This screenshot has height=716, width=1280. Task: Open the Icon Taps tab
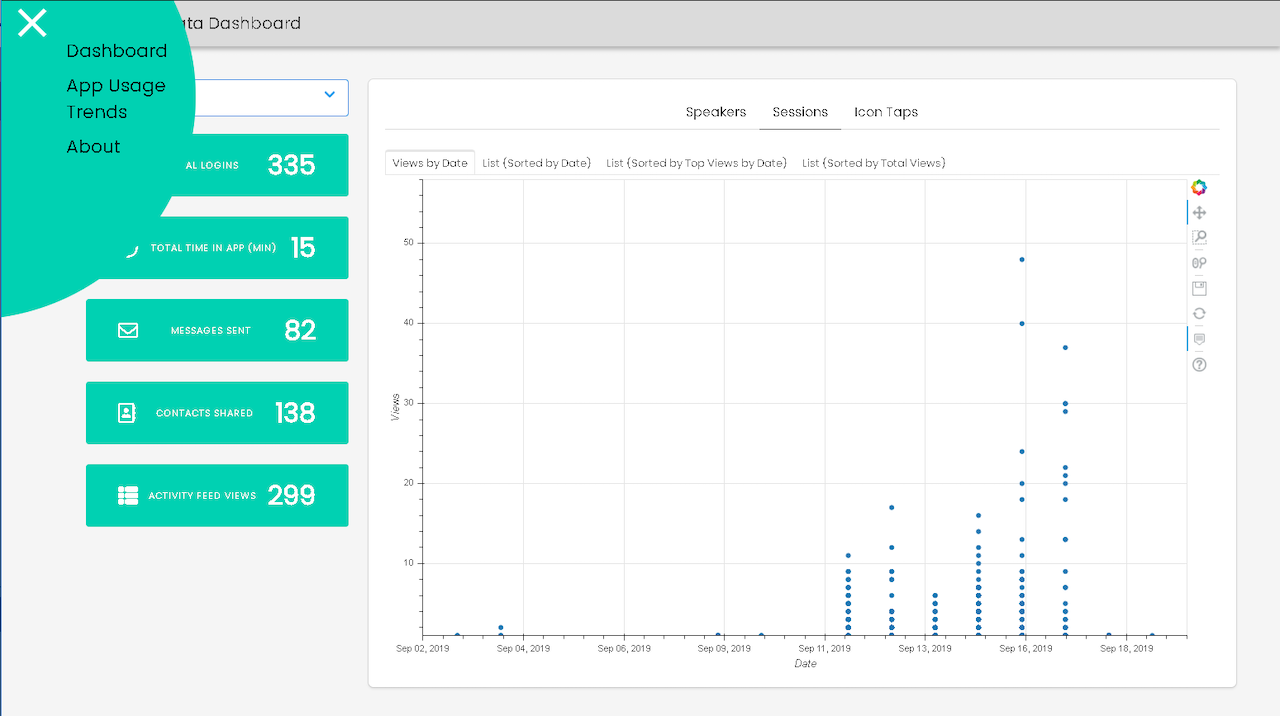(x=885, y=112)
